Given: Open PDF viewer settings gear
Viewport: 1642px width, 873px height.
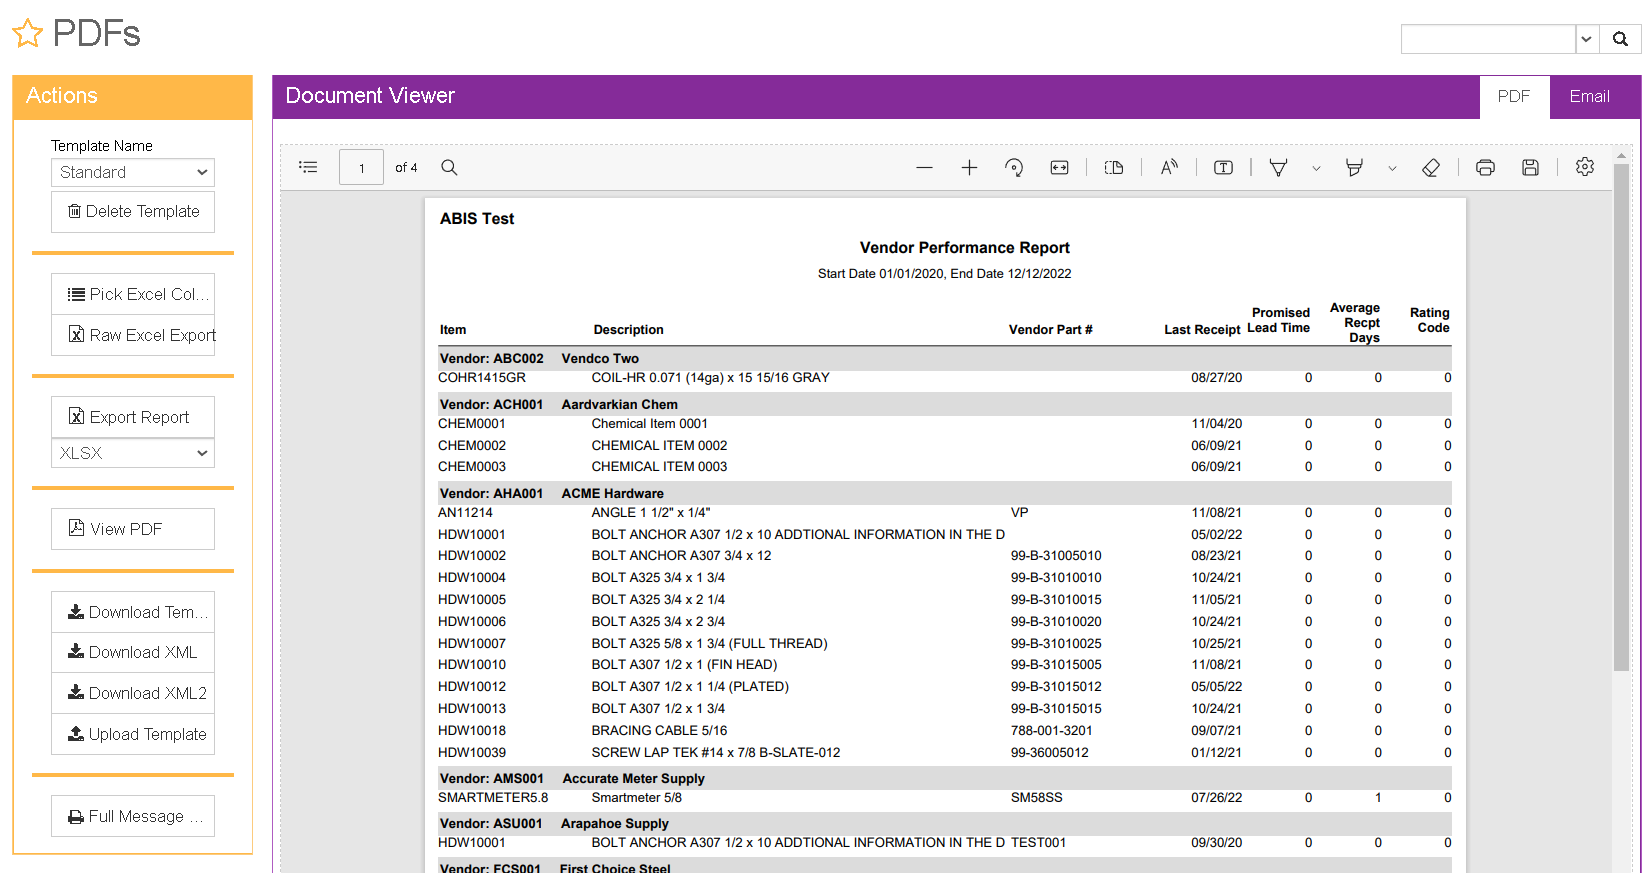Looking at the screenshot, I should [x=1585, y=167].
